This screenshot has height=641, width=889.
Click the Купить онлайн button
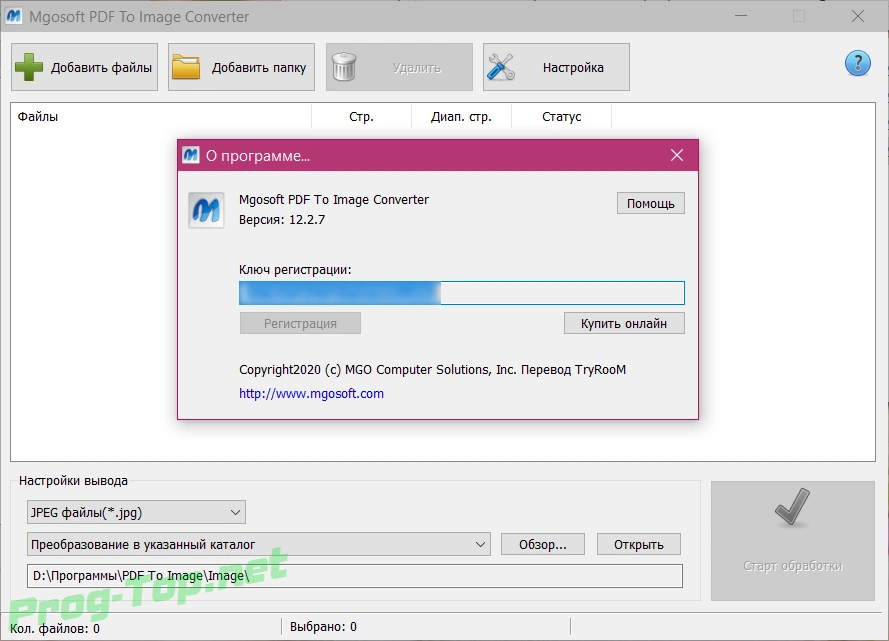pos(624,324)
